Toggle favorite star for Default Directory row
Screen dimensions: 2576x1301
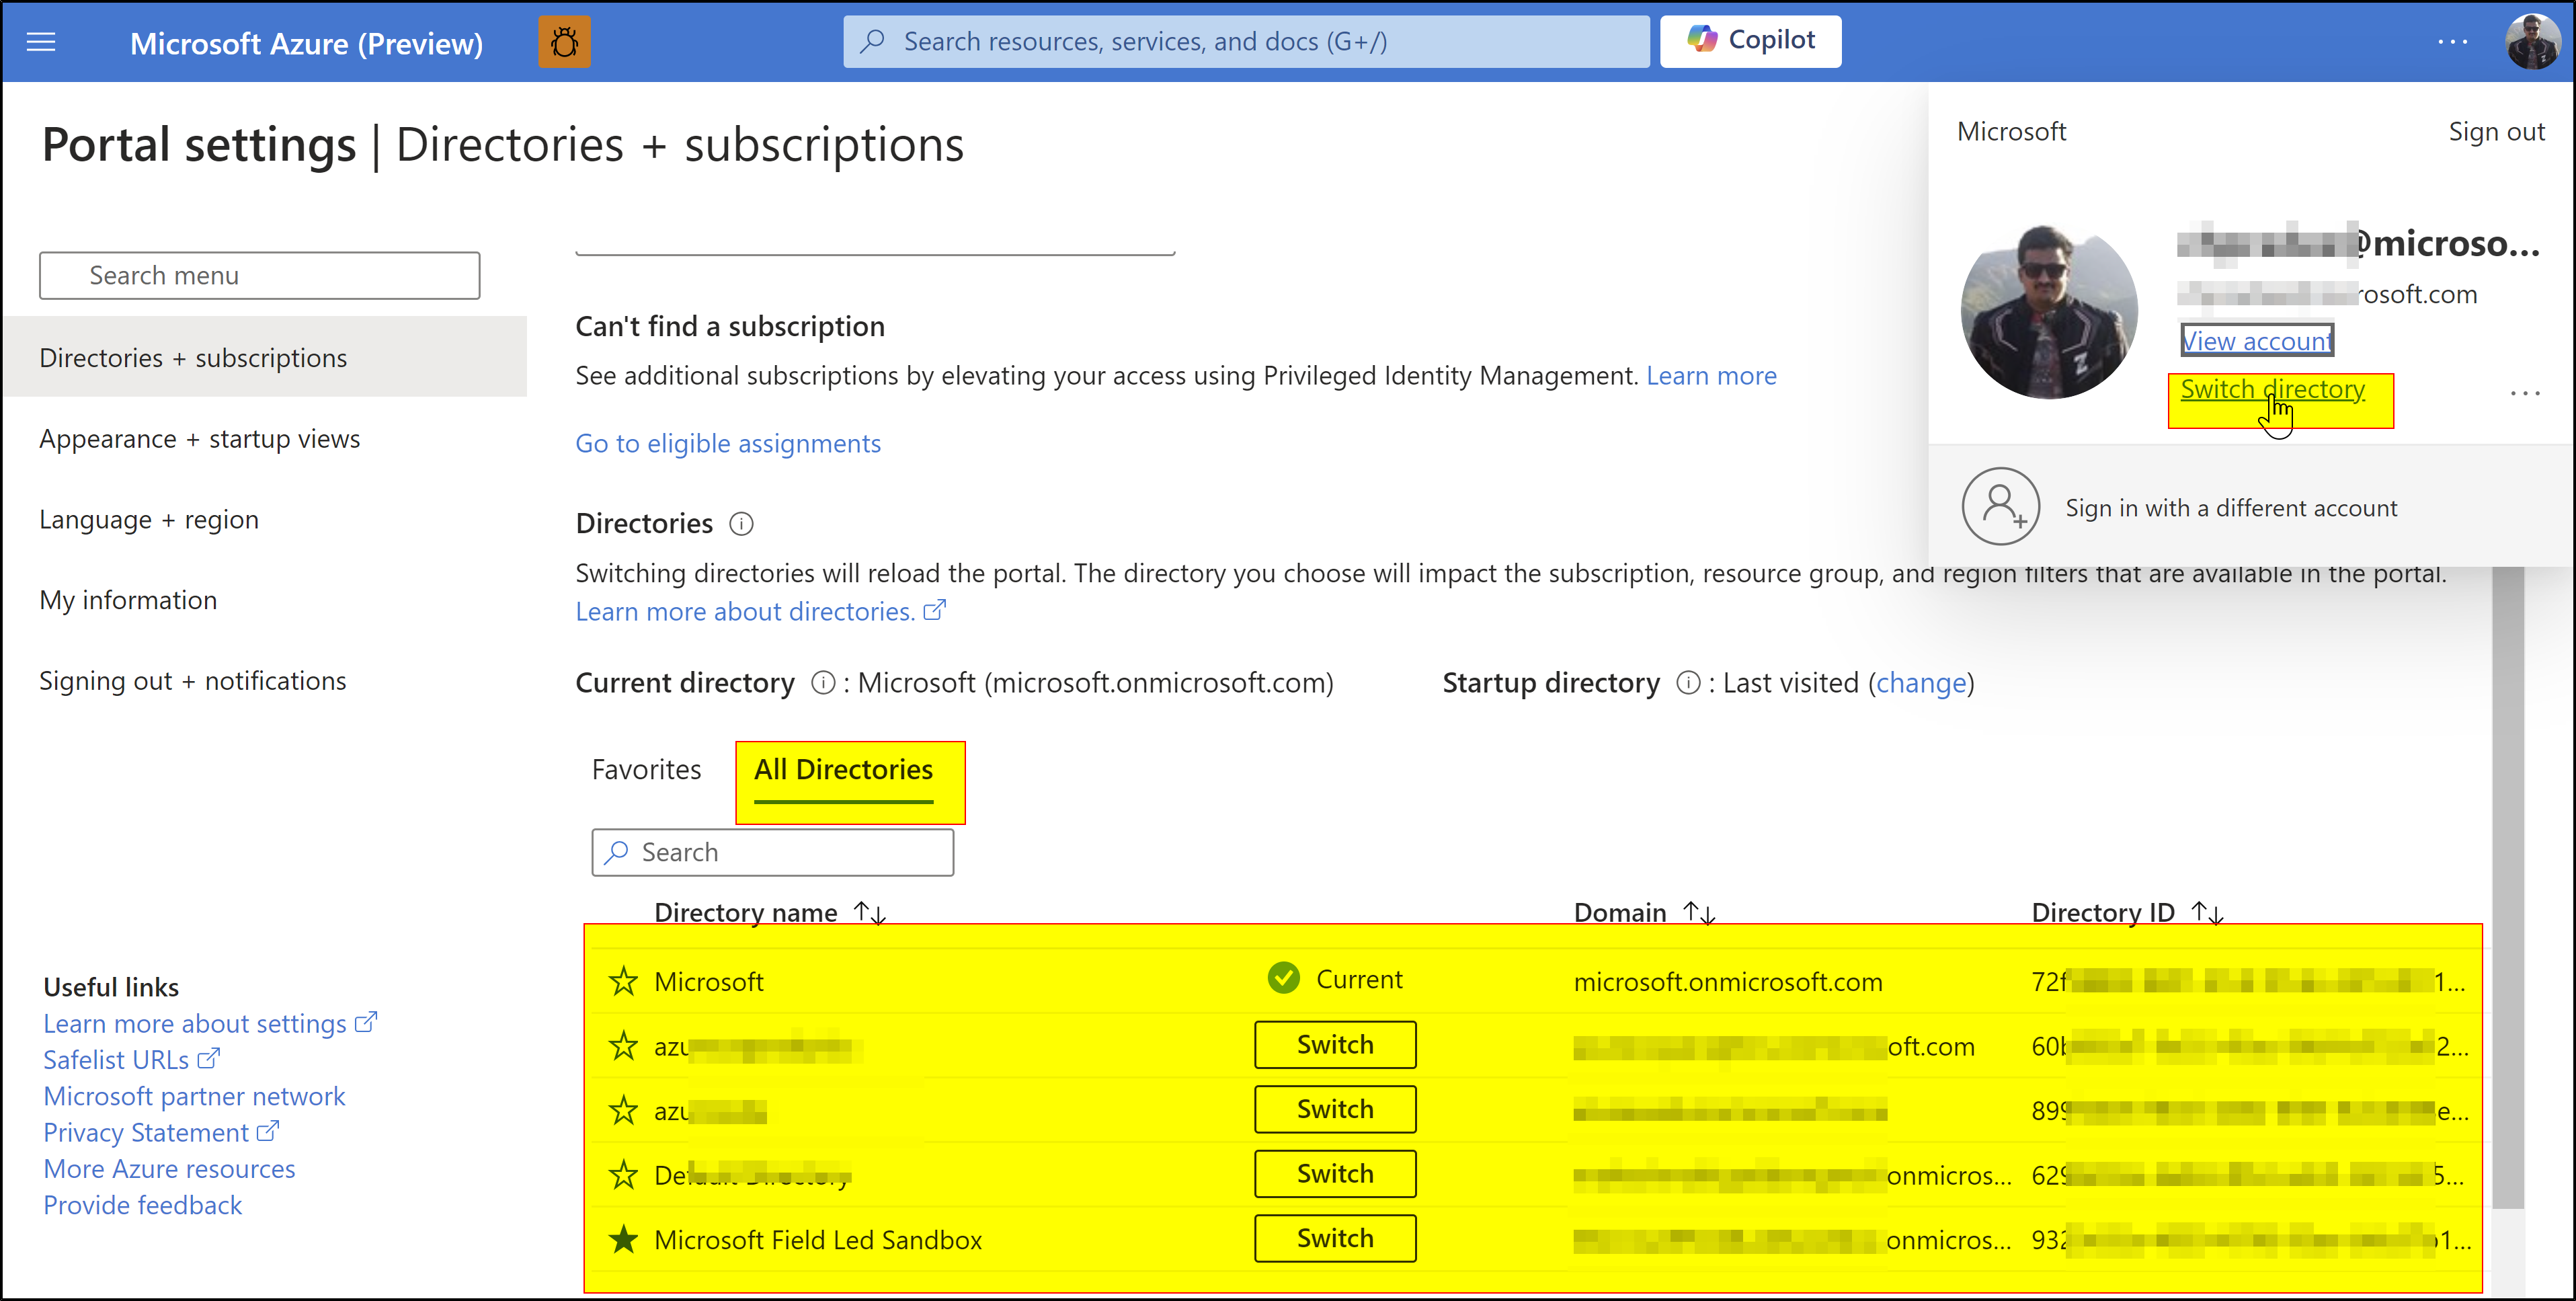[623, 1174]
